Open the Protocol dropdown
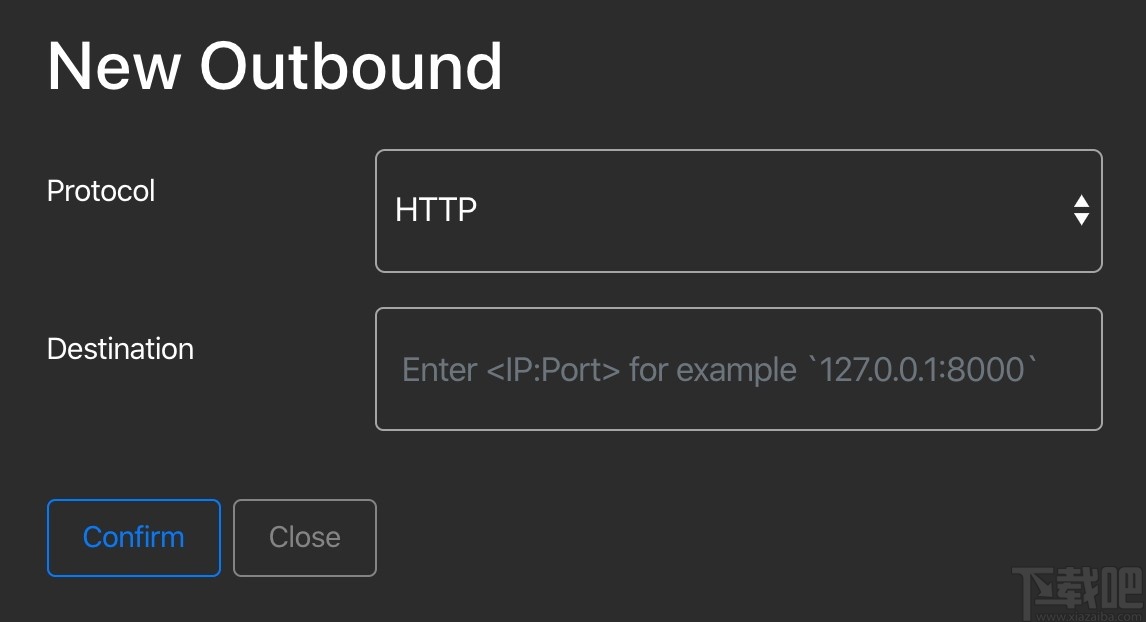1146x622 pixels. [x=738, y=211]
